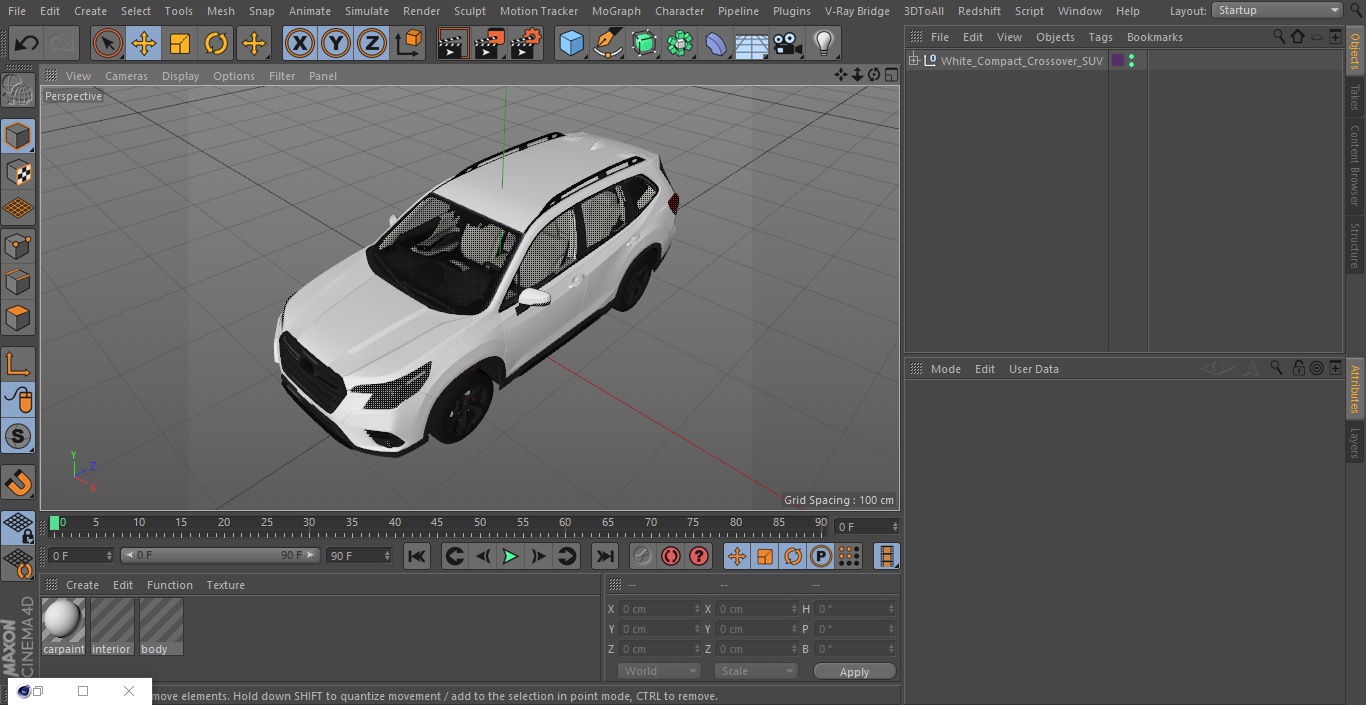Click the Apply button

[x=854, y=671]
